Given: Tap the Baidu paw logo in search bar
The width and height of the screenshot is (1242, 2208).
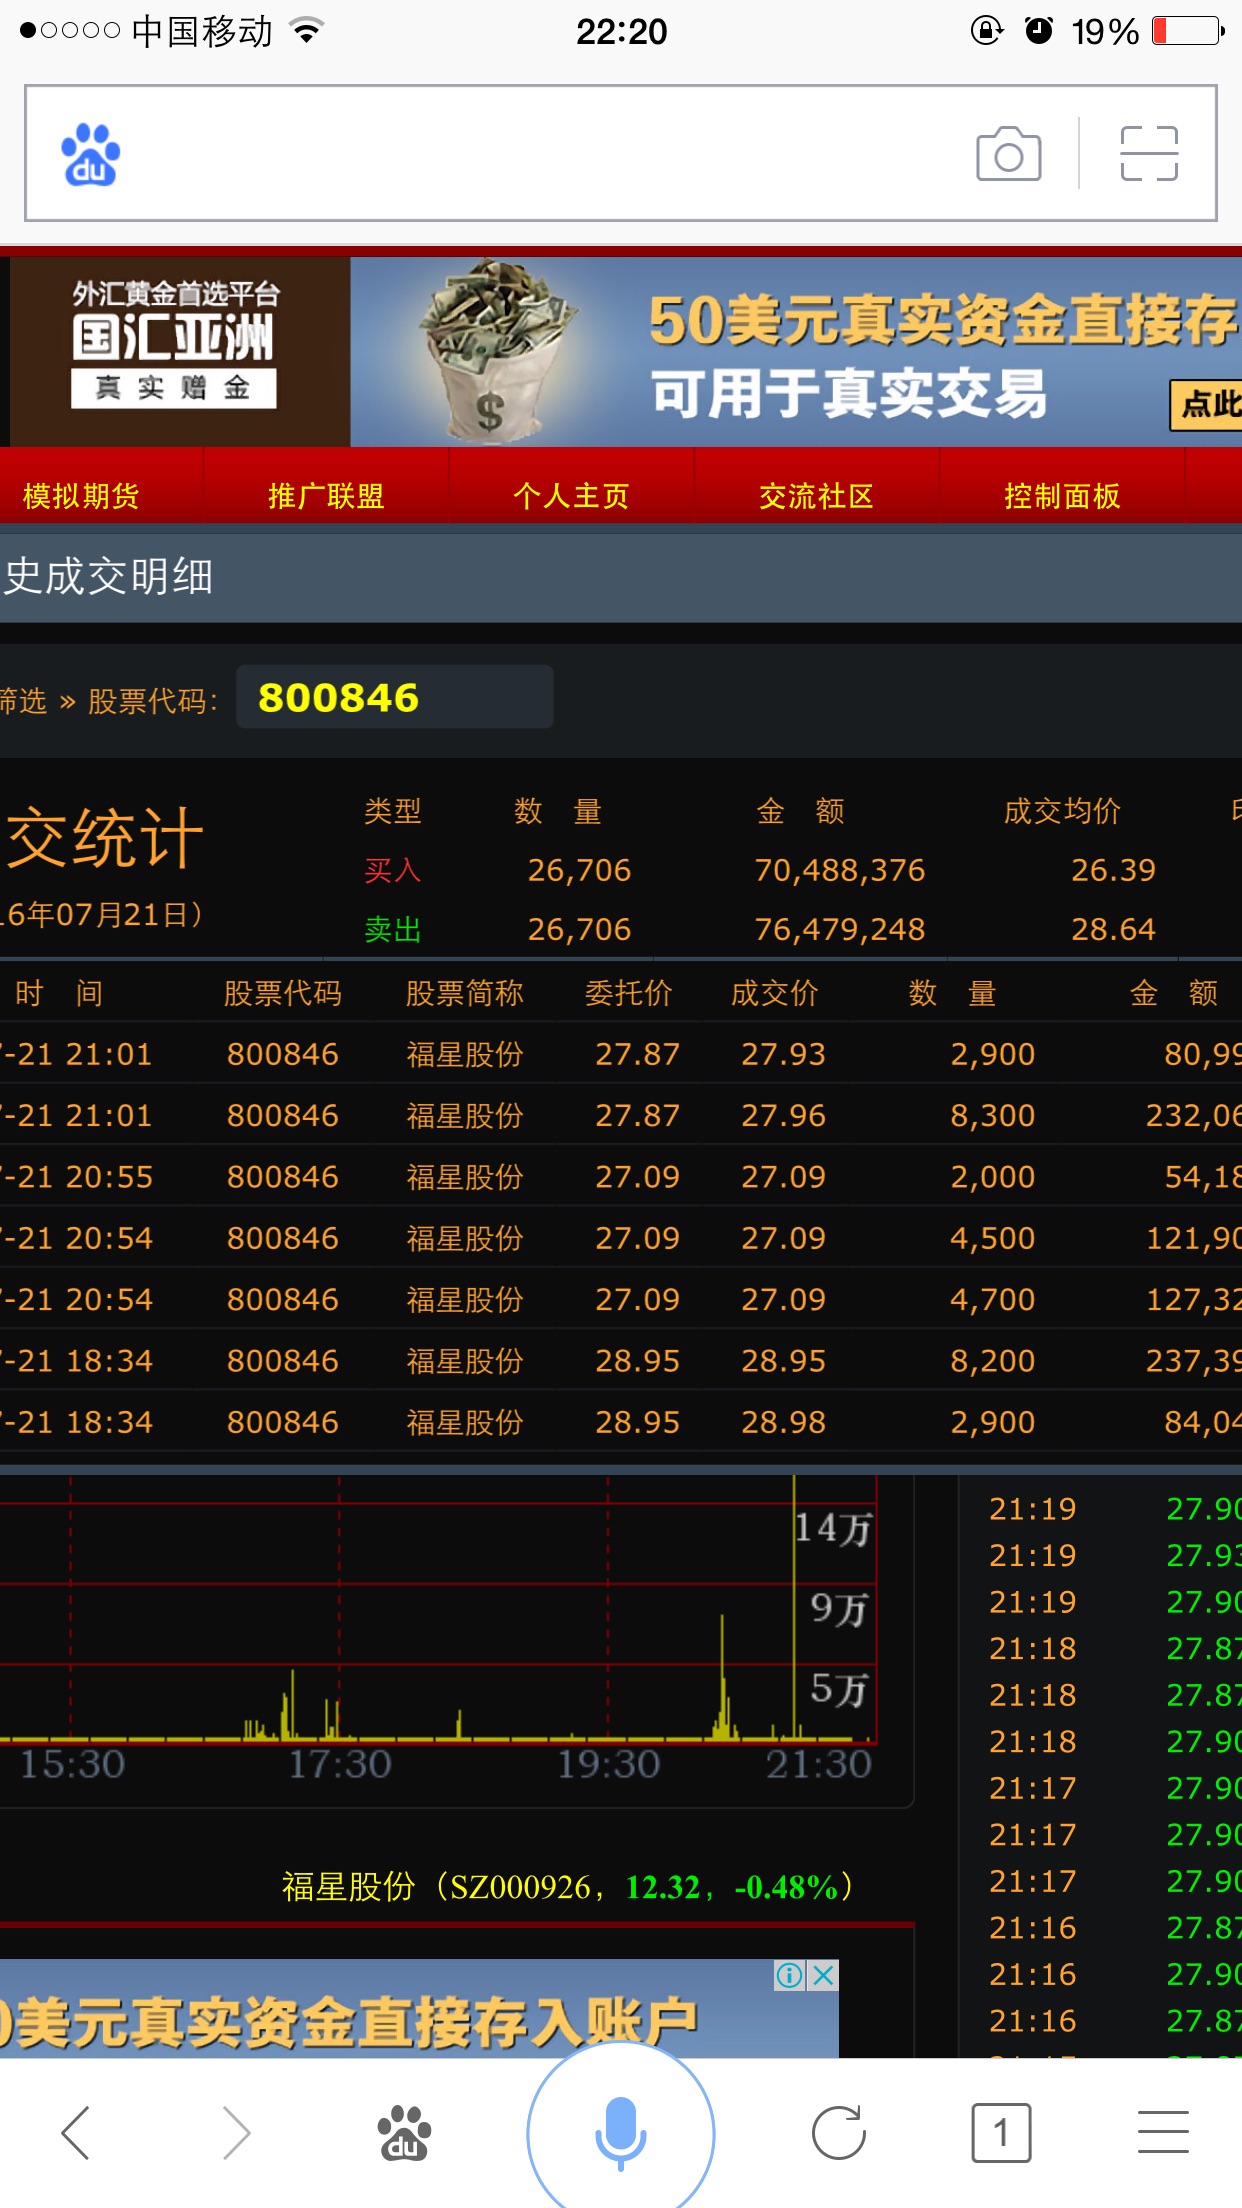Looking at the screenshot, I should [x=90, y=155].
